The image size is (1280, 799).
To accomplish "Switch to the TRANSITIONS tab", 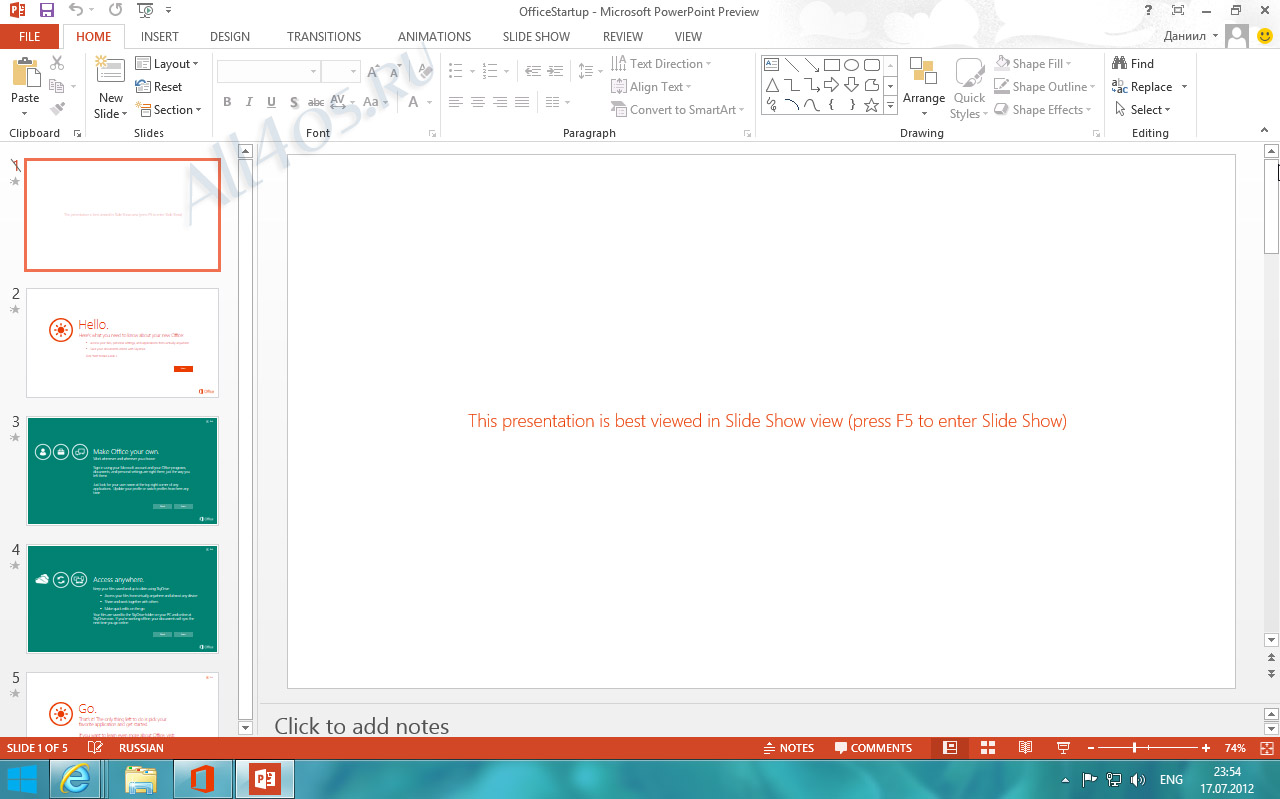I will click(x=324, y=37).
